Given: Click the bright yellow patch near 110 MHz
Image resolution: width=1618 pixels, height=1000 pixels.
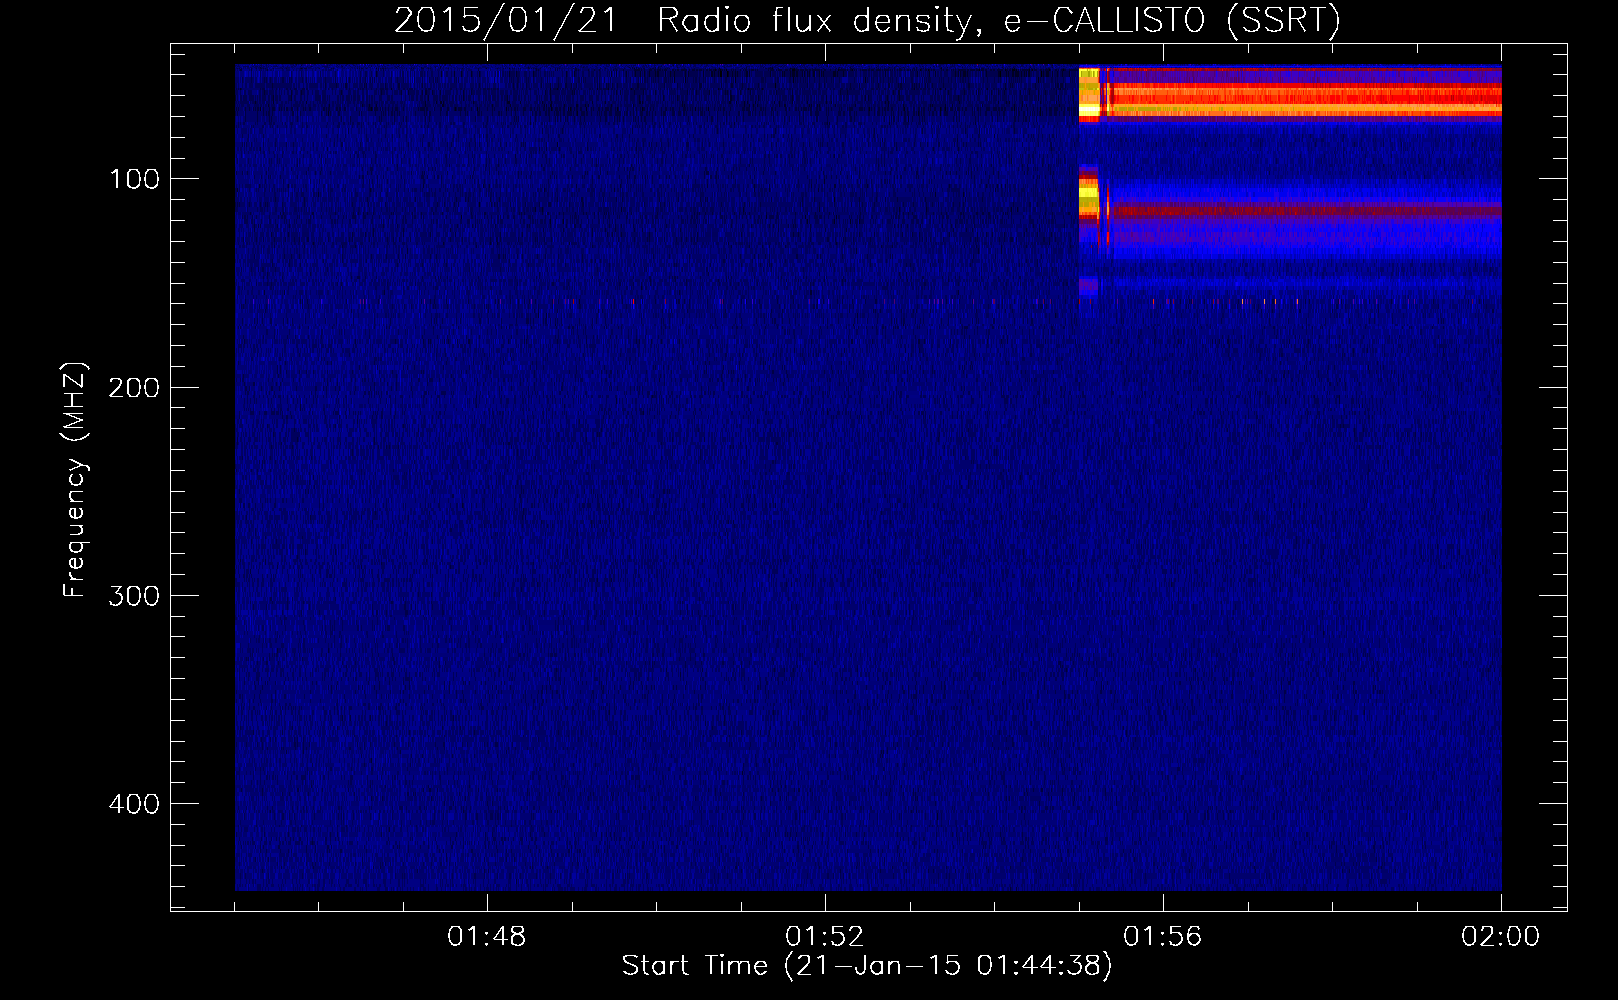Looking at the screenshot, I should pos(1088,198).
